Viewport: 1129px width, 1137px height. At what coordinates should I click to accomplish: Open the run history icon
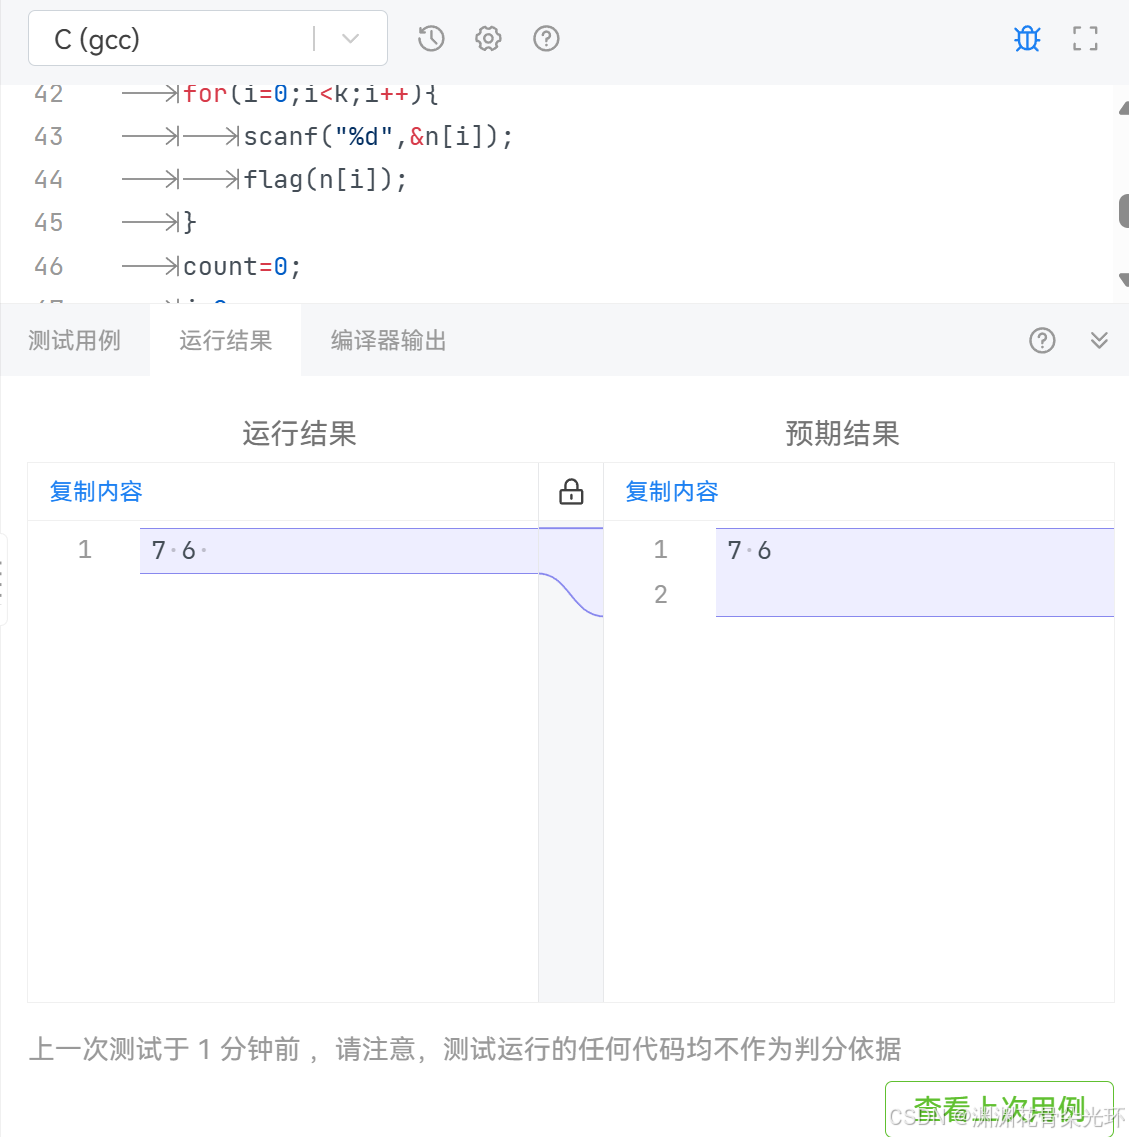[x=430, y=38]
